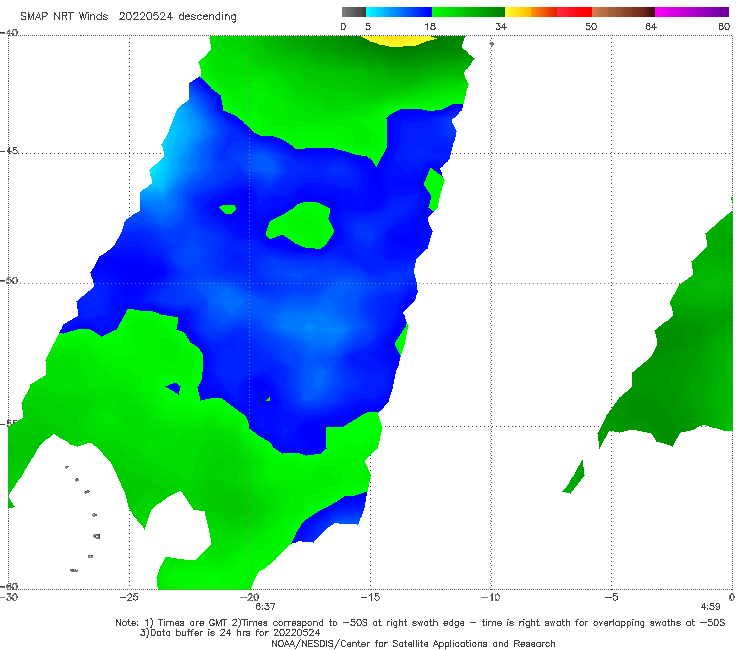The image size is (740, 650).
Task: Click the color bar label "64"
Action: tap(651, 26)
